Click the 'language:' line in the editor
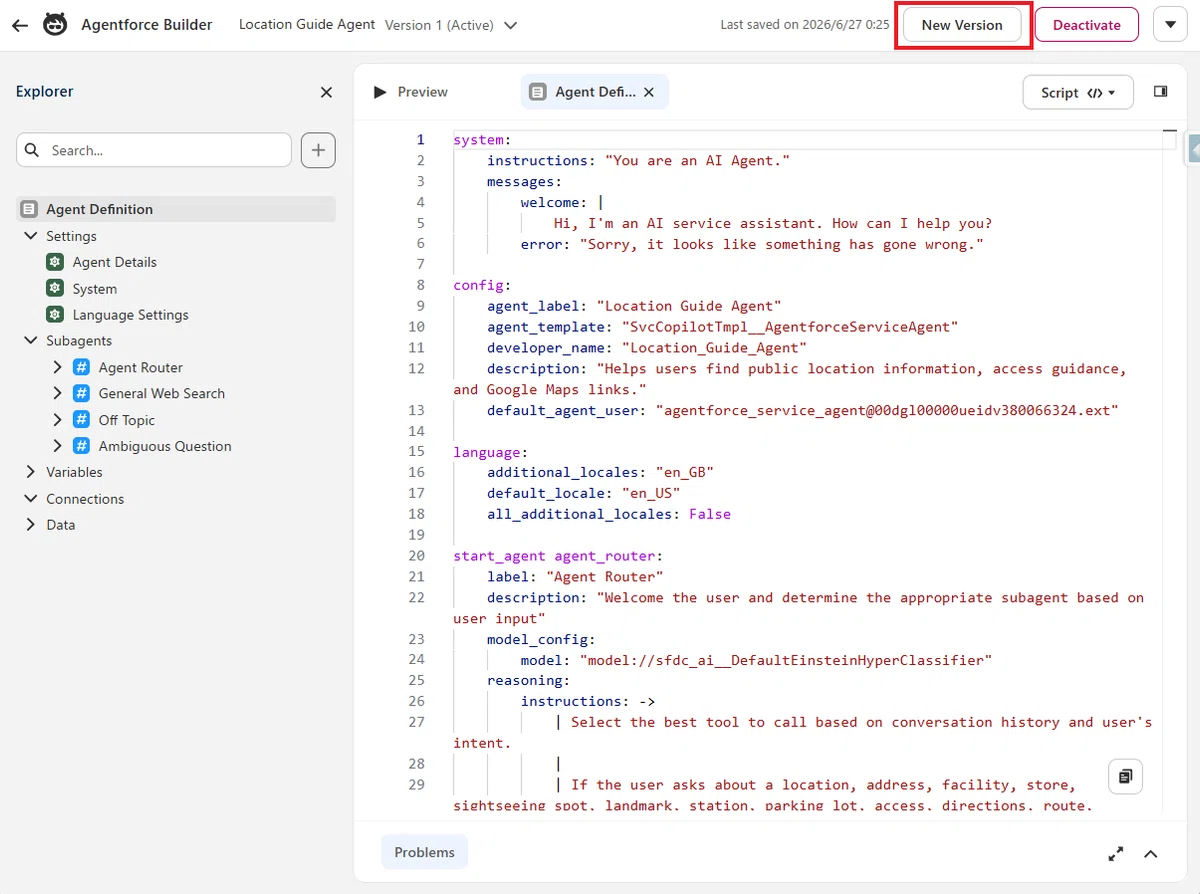This screenshot has height=894, width=1200. [x=491, y=451]
